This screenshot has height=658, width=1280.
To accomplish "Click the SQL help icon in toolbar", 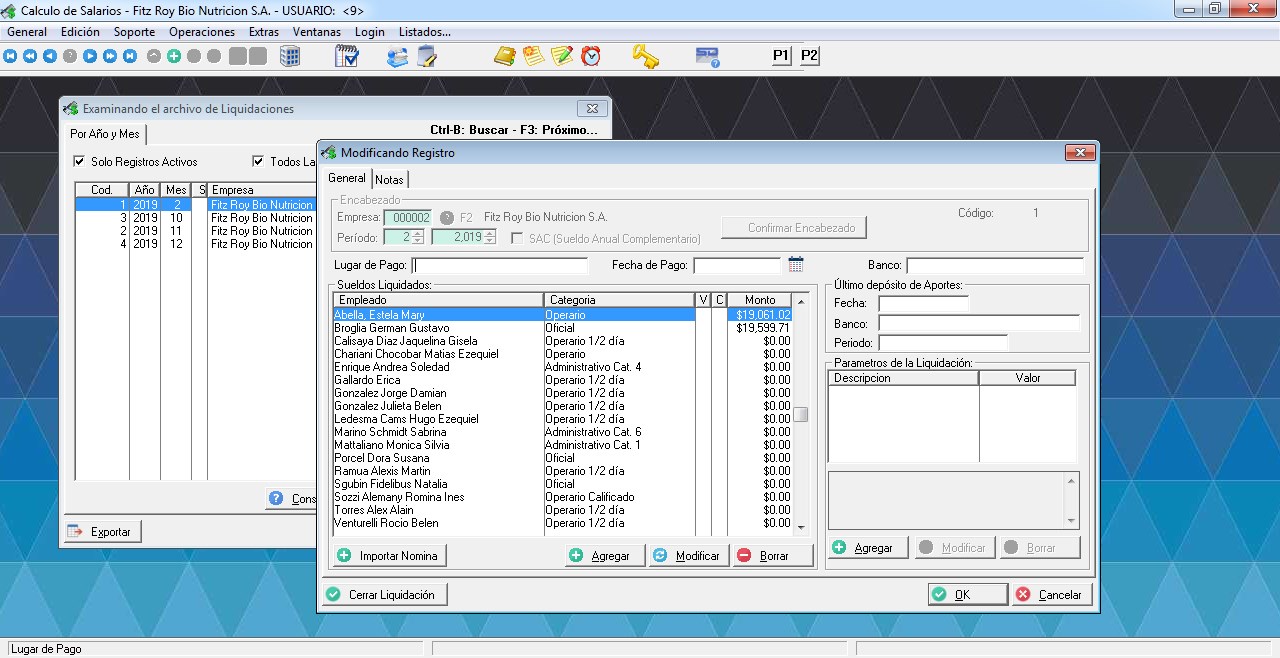I will click(x=708, y=56).
